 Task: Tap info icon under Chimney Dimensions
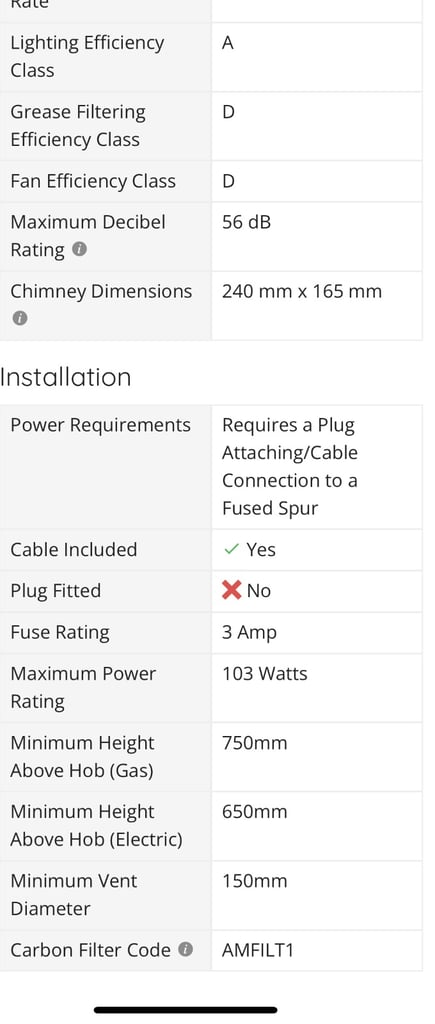click(20, 319)
